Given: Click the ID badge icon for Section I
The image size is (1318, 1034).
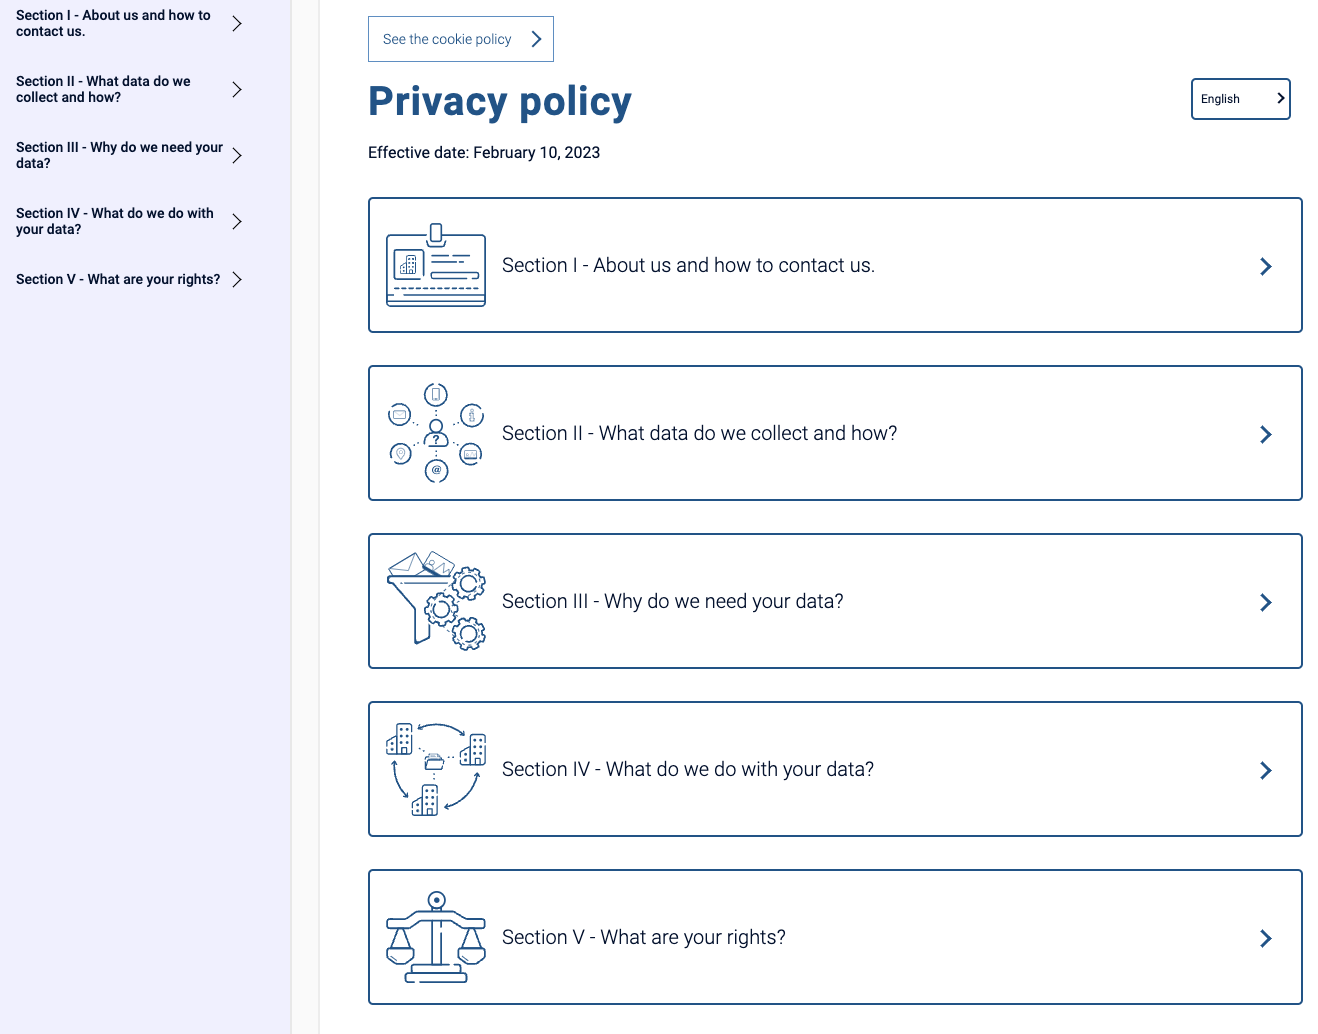Looking at the screenshot, I should click(x=435, y=265).
